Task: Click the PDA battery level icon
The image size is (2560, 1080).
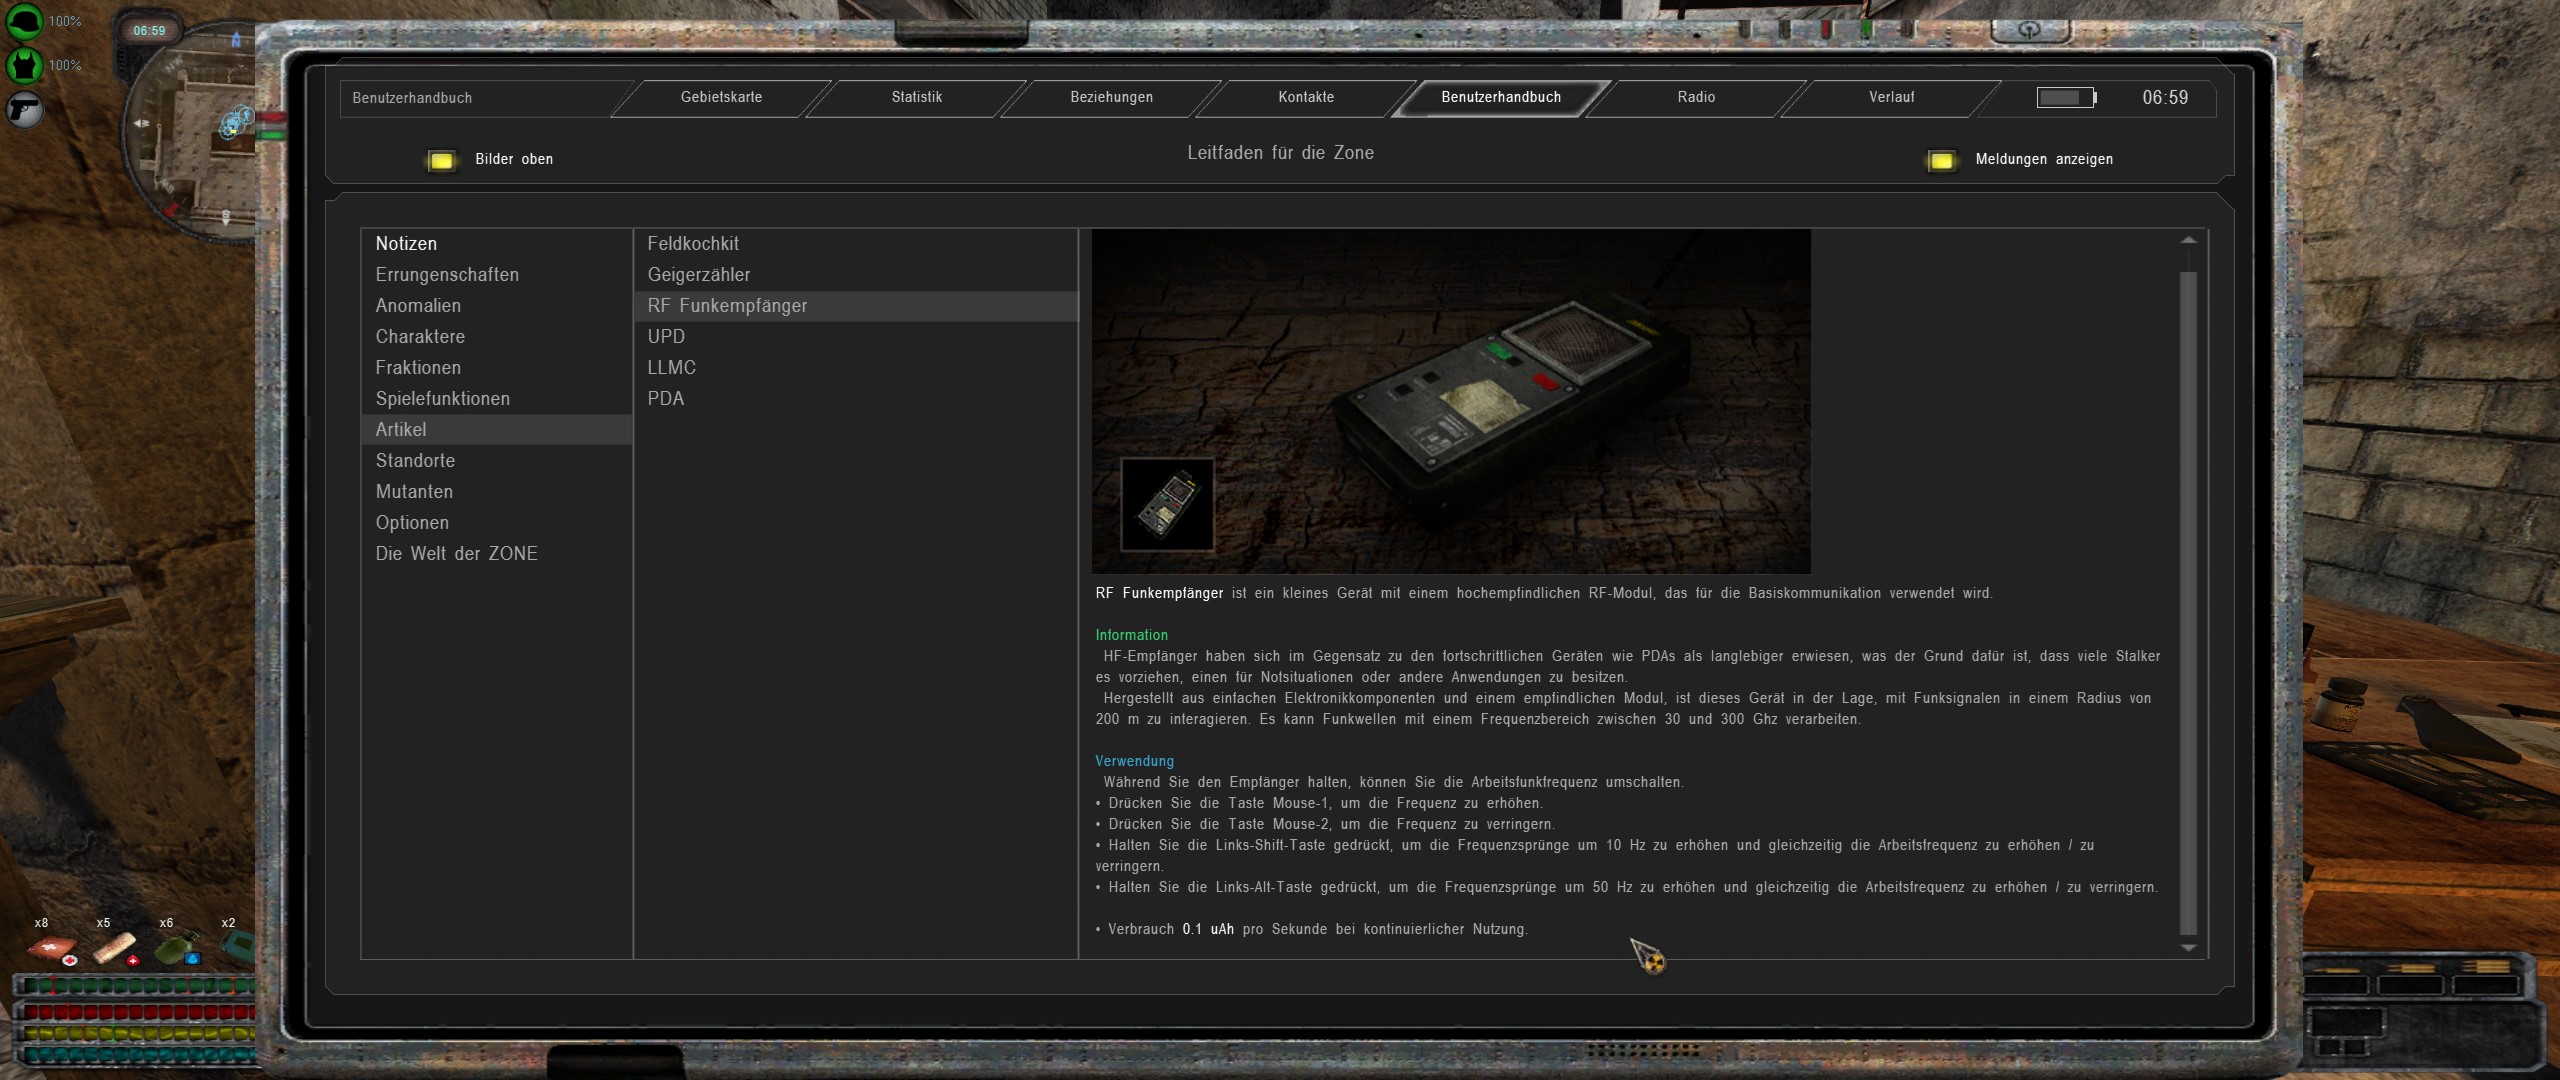Action: (x=2066, y=97)
